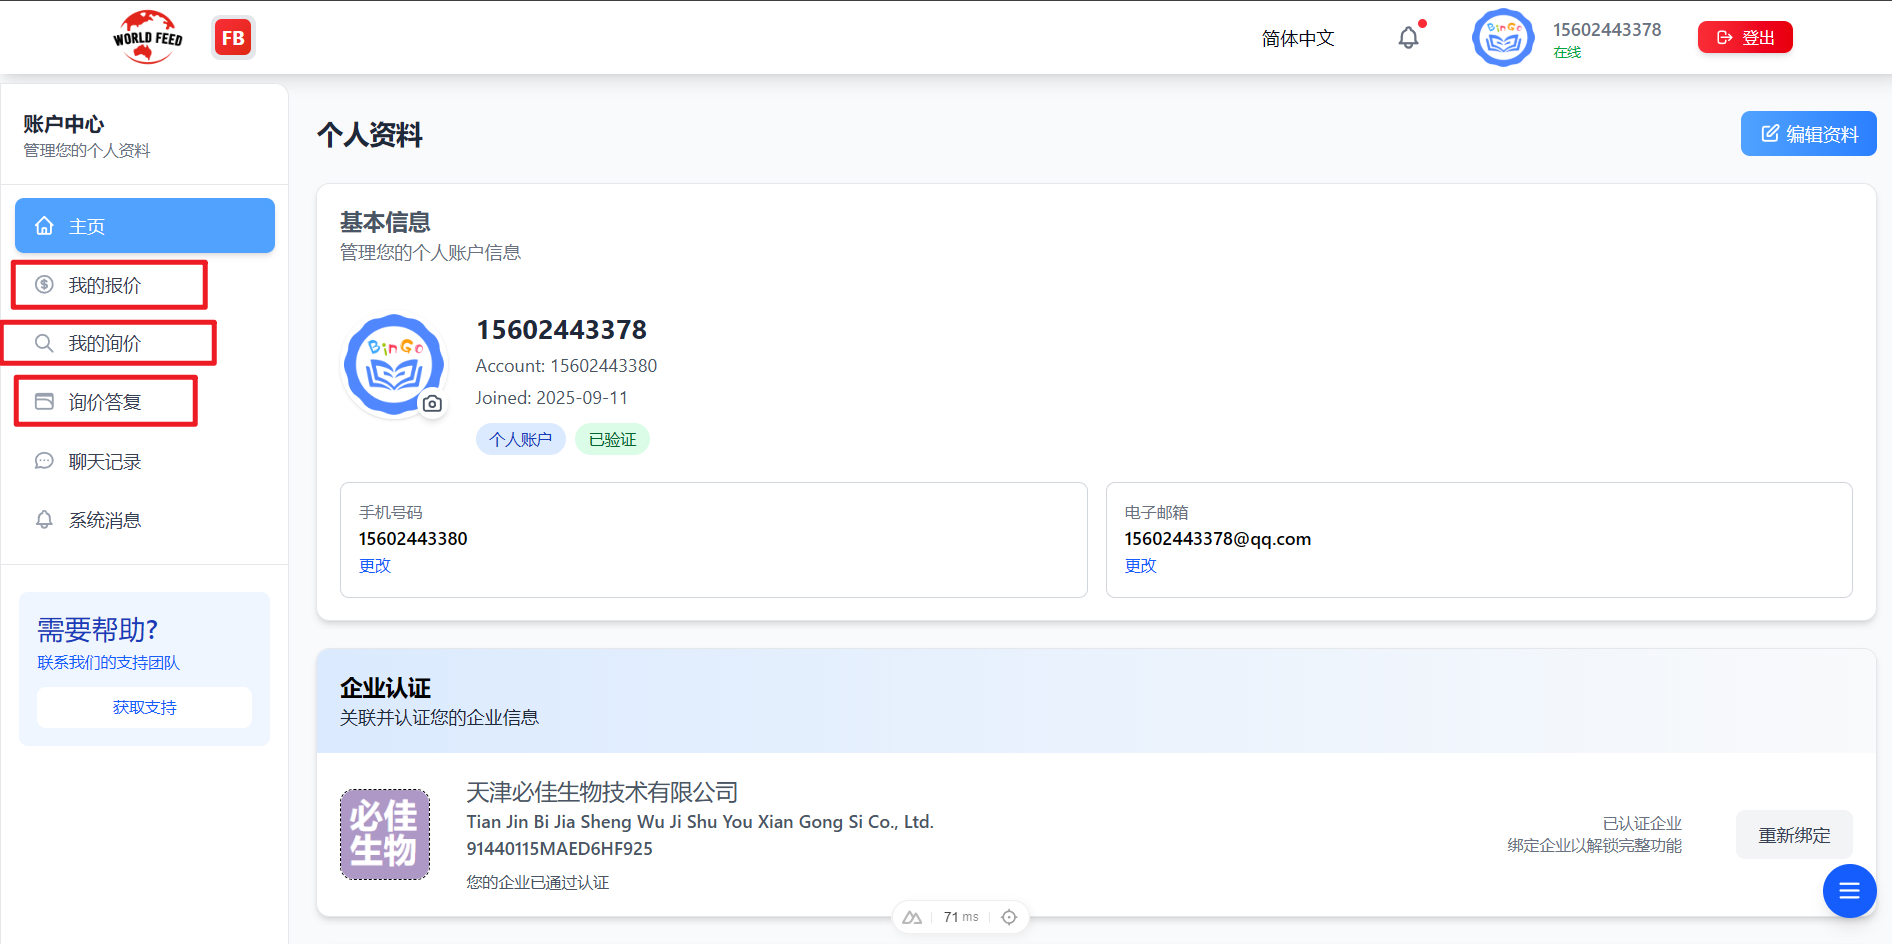Image resolution: width=1892 pixels, height=944 pixels.
Task: Click the WORLD FEED globe logo
Action: coord(147,36)
